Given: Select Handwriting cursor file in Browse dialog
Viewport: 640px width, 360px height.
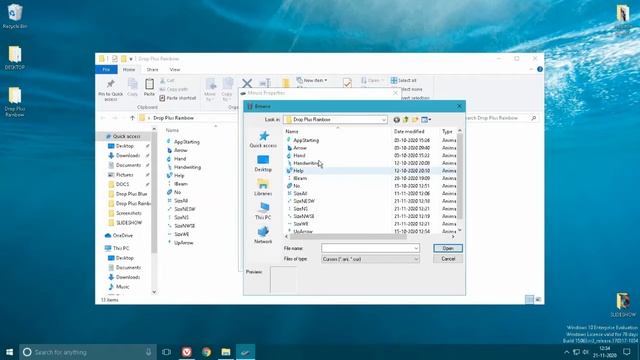Looking at the screenshot, I should coord(306,163).
